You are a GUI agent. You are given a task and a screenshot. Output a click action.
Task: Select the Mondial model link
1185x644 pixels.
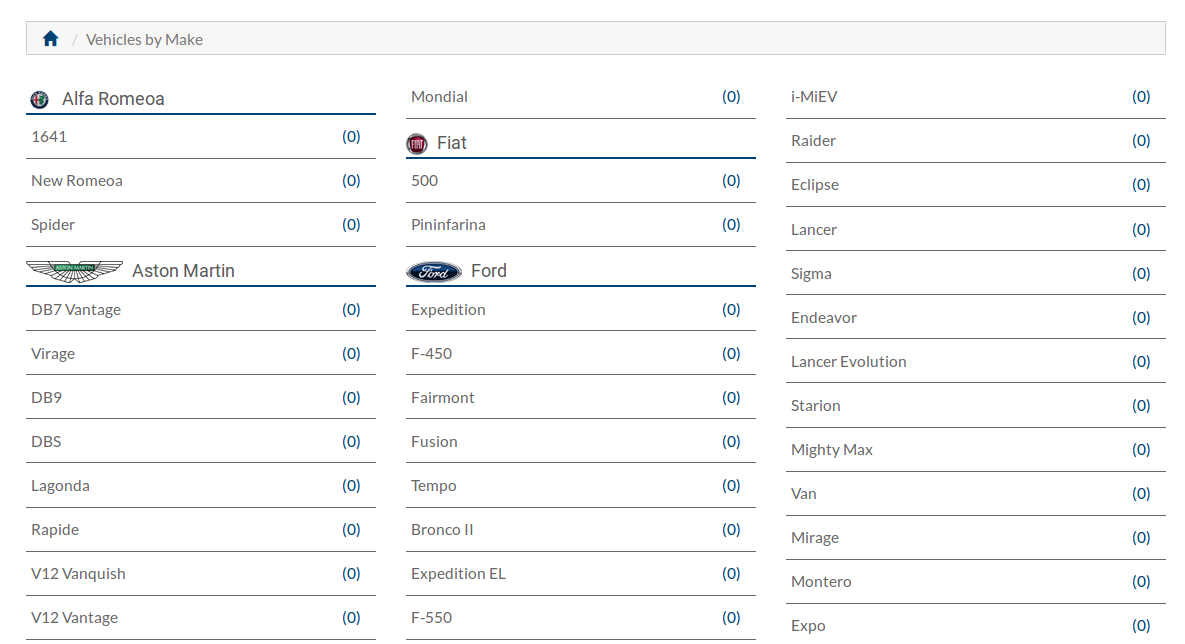point(439,97)
